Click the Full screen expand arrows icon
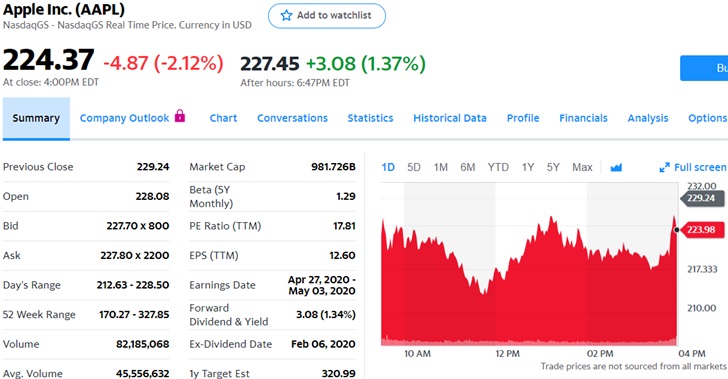This screenshot has width=728, height=379. coord(664,167)
